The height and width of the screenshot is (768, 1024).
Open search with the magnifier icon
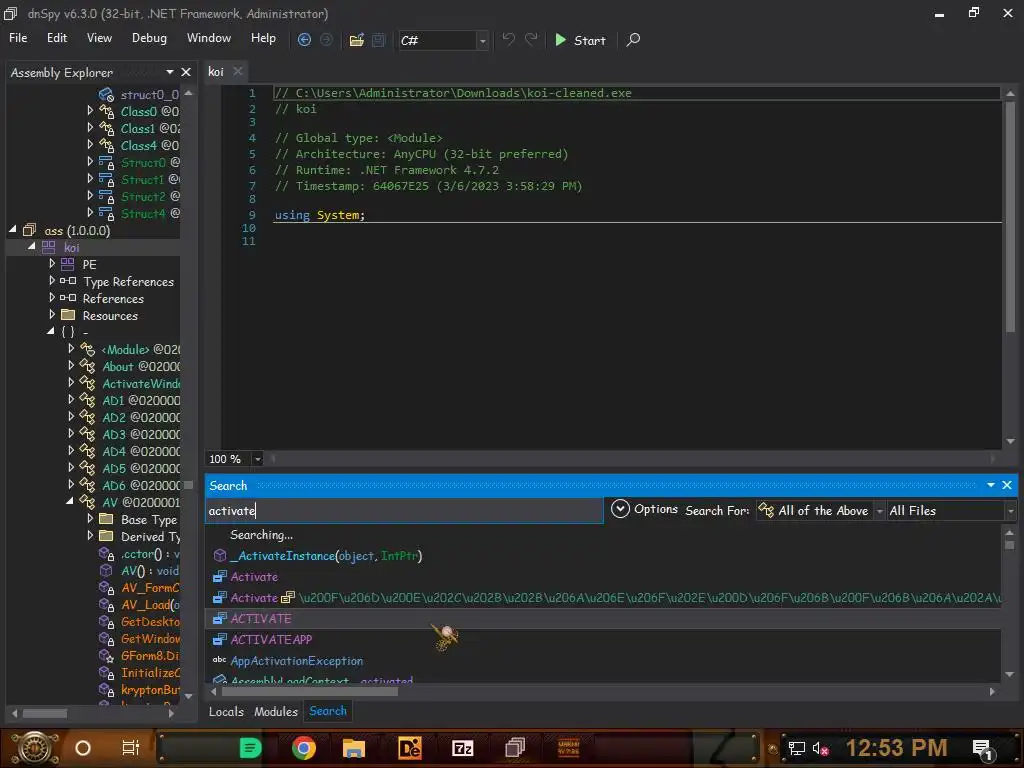(x=633, y=40)
